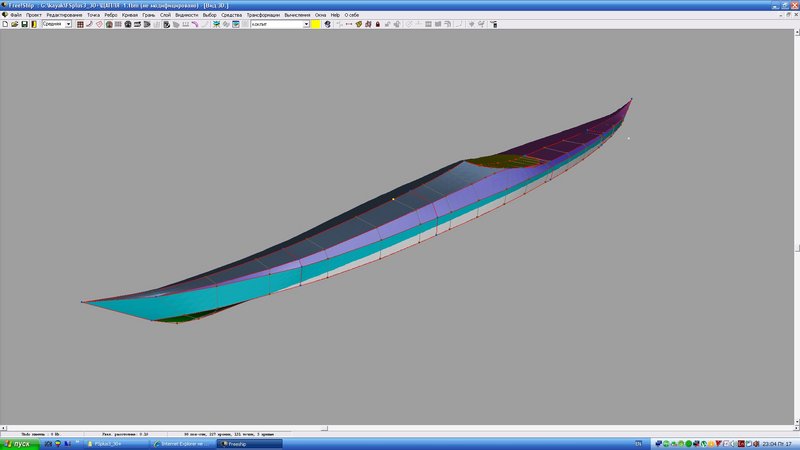Open the Слой menu
The width and height of the screenshot is (800, 450).
tap(165, 15)
